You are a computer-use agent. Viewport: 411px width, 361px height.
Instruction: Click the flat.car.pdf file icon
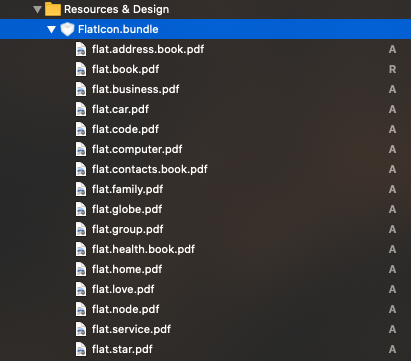(81, 109)
